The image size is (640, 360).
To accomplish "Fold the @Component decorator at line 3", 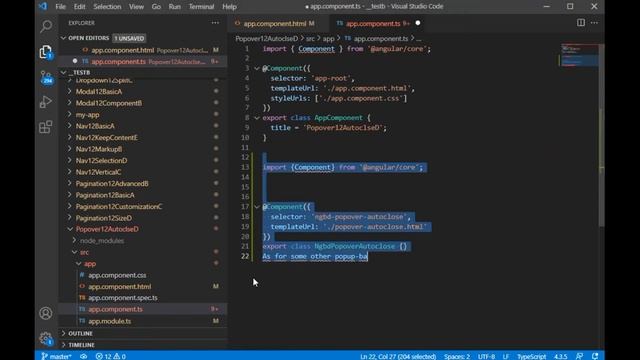I will 257,69.
